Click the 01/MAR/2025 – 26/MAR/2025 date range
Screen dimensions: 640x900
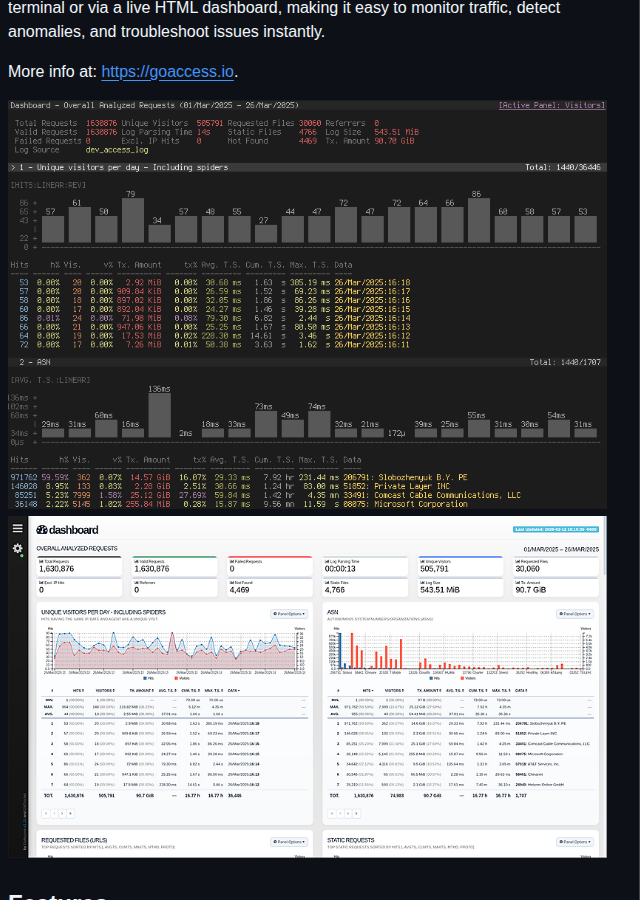click(x=561, y=549)
